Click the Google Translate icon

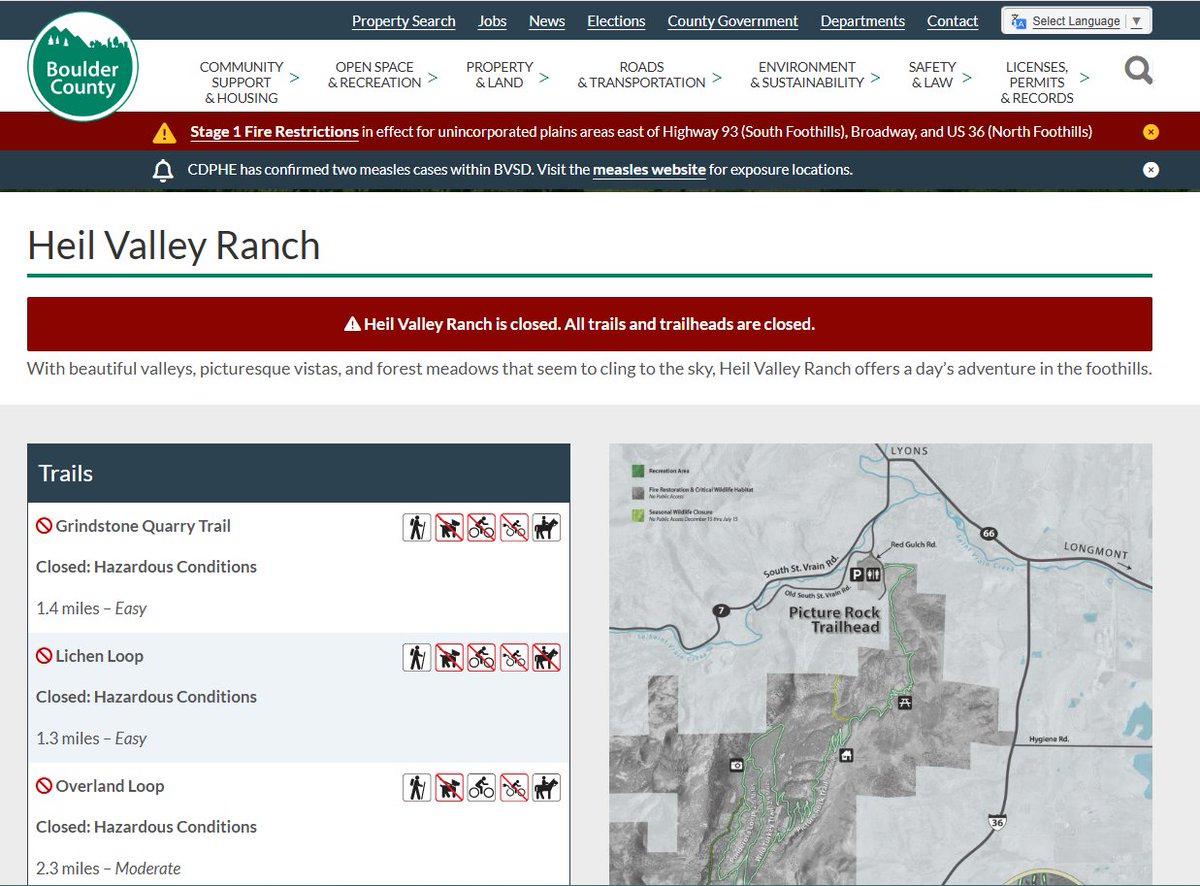pos(1019,21)
